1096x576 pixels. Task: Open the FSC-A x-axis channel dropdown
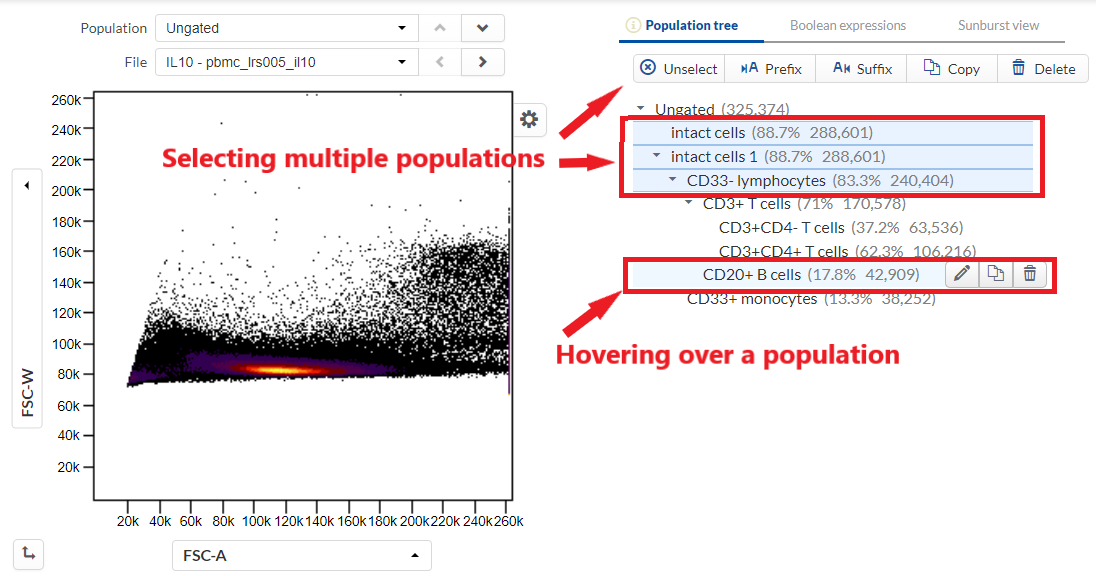pyautogui.click(x=301, y=556)
